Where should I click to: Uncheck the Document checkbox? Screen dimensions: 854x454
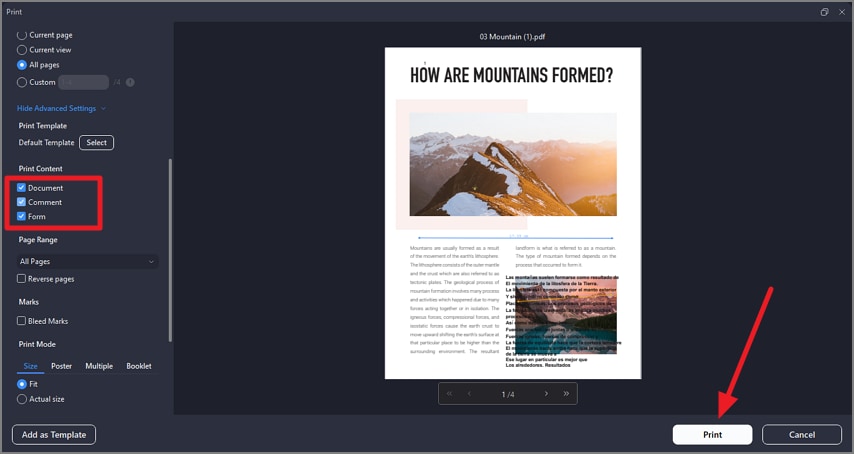21,188
